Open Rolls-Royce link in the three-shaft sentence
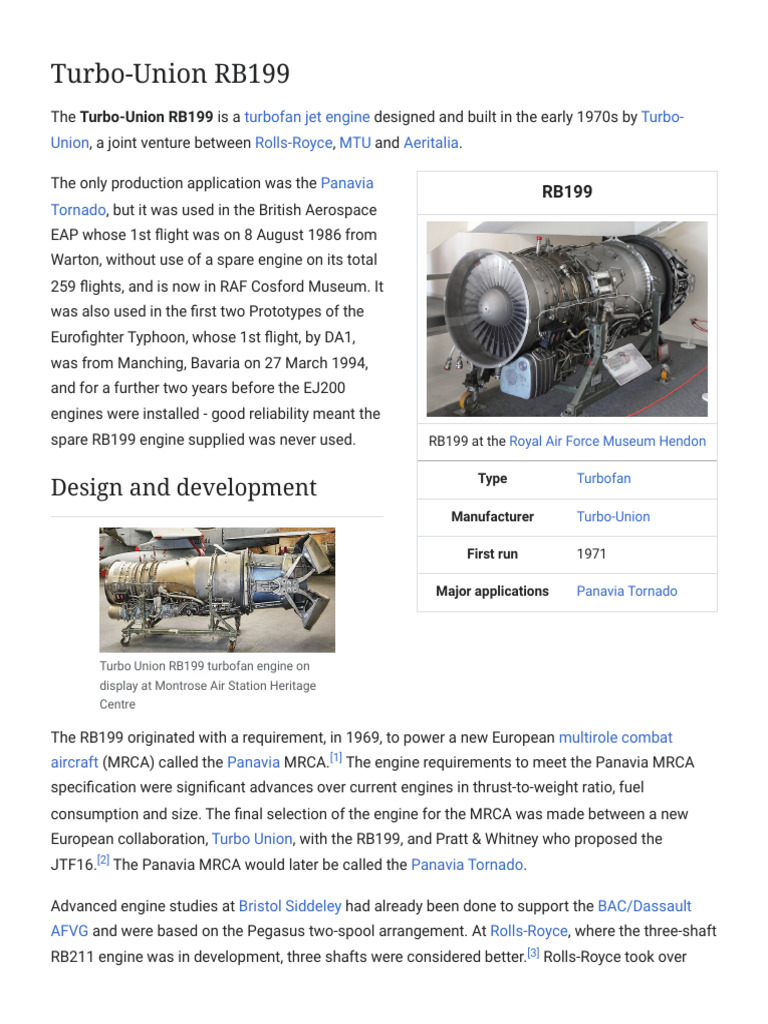This screenshot has height=1024, width=768. [529, 931]
